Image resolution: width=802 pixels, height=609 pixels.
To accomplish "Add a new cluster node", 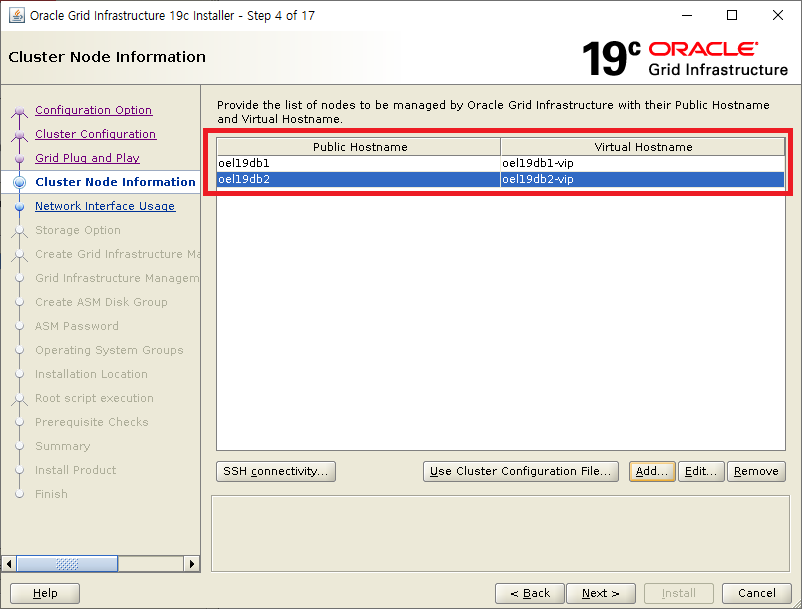I will (x=652, y=471).
